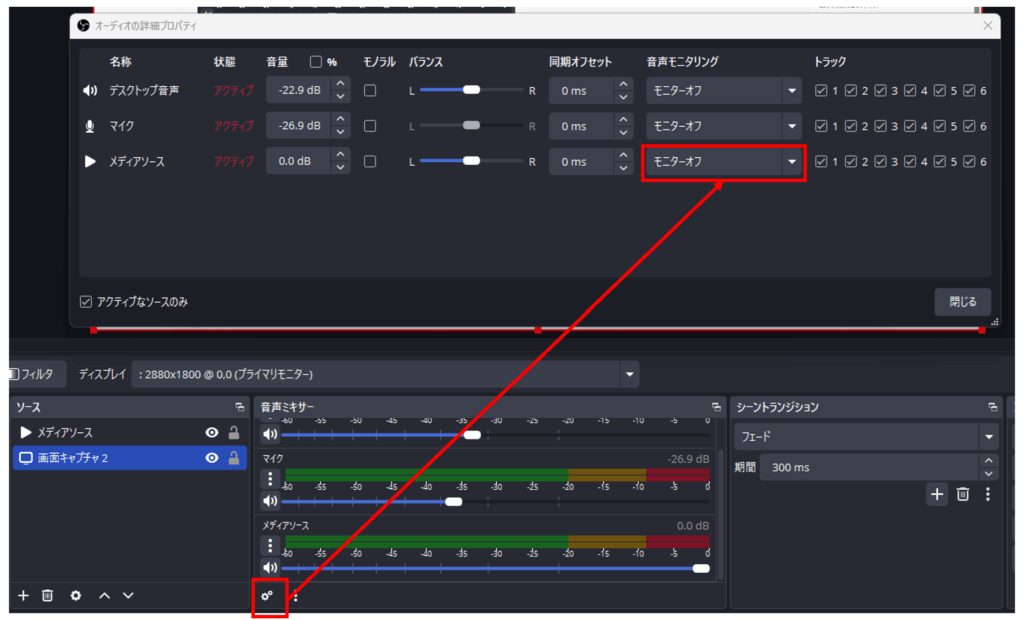Open メディアソース audio monitoring dropdown
1024x620 pixels.
pos(724,161)
